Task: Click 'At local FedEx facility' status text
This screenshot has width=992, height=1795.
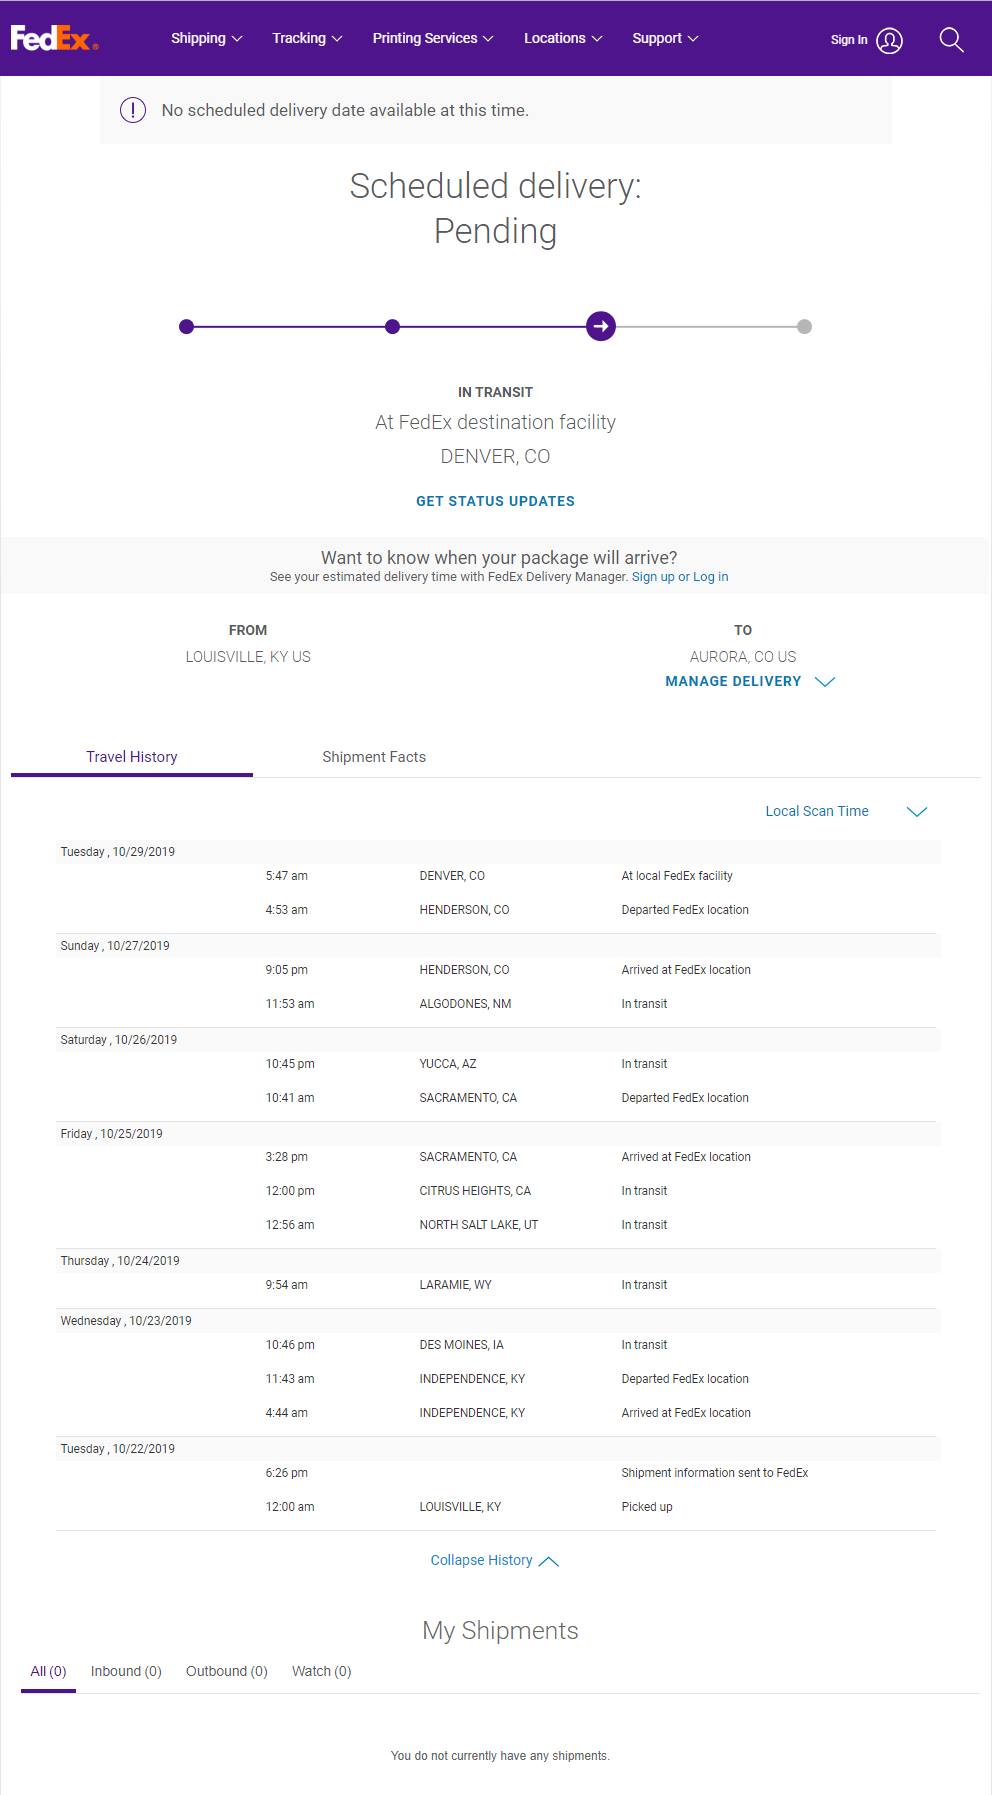Action: 677,876
